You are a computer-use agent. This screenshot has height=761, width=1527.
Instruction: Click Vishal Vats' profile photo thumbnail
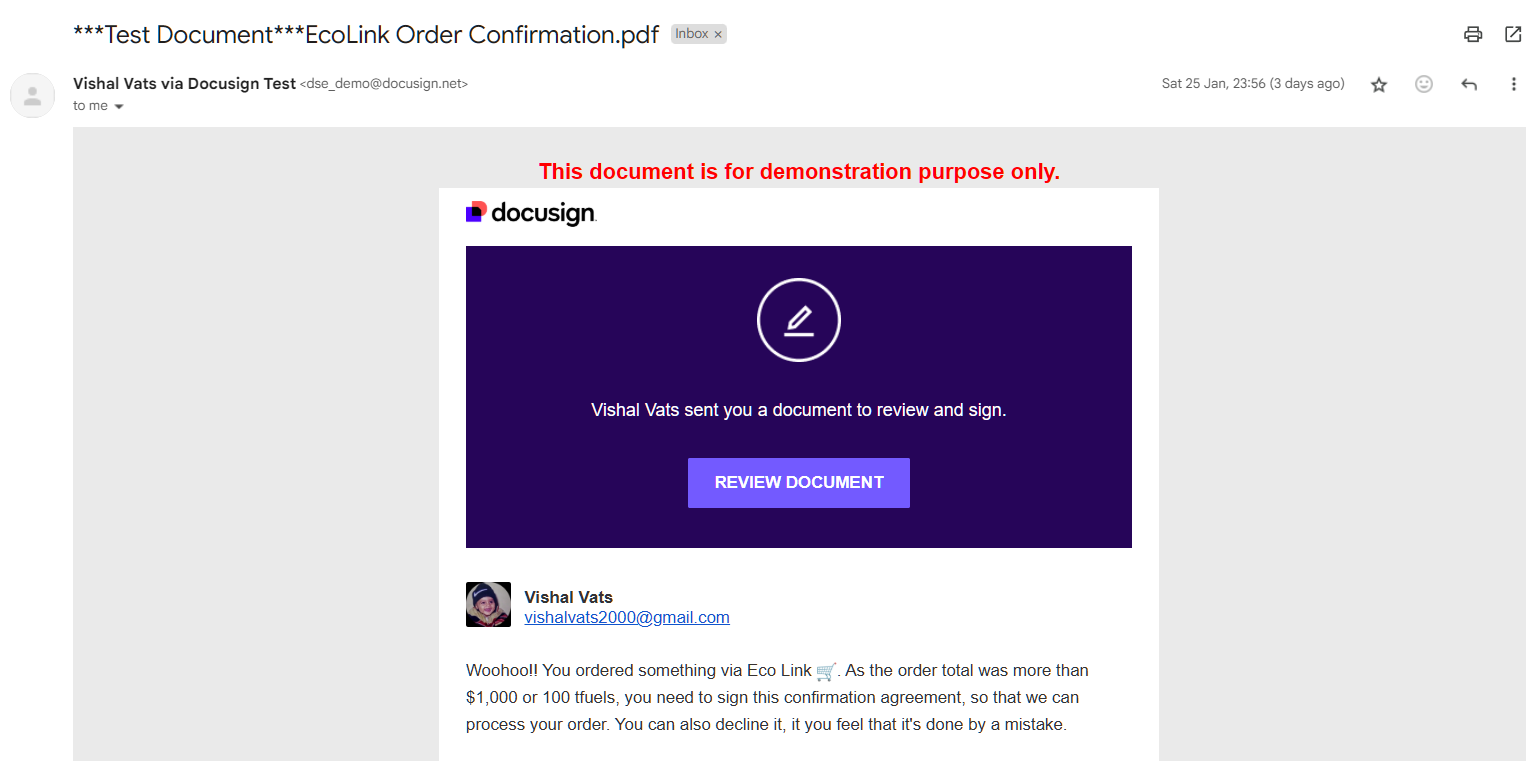click(x=488, y=605)
